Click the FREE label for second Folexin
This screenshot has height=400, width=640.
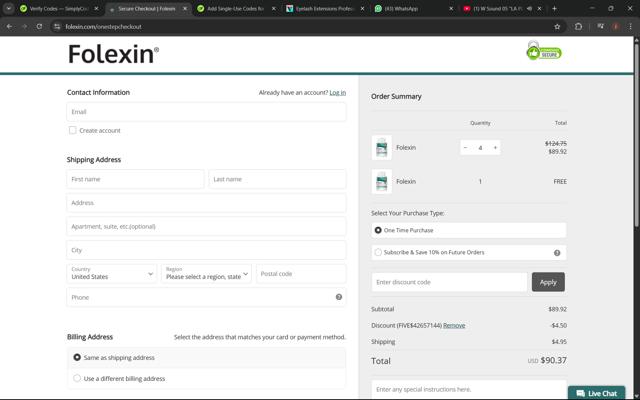[x=560, y=182]
